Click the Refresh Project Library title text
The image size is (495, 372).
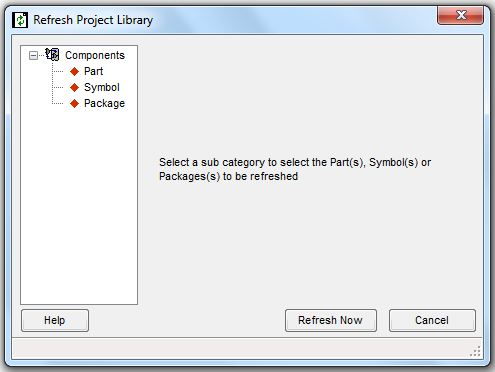[x=93, y=20]
